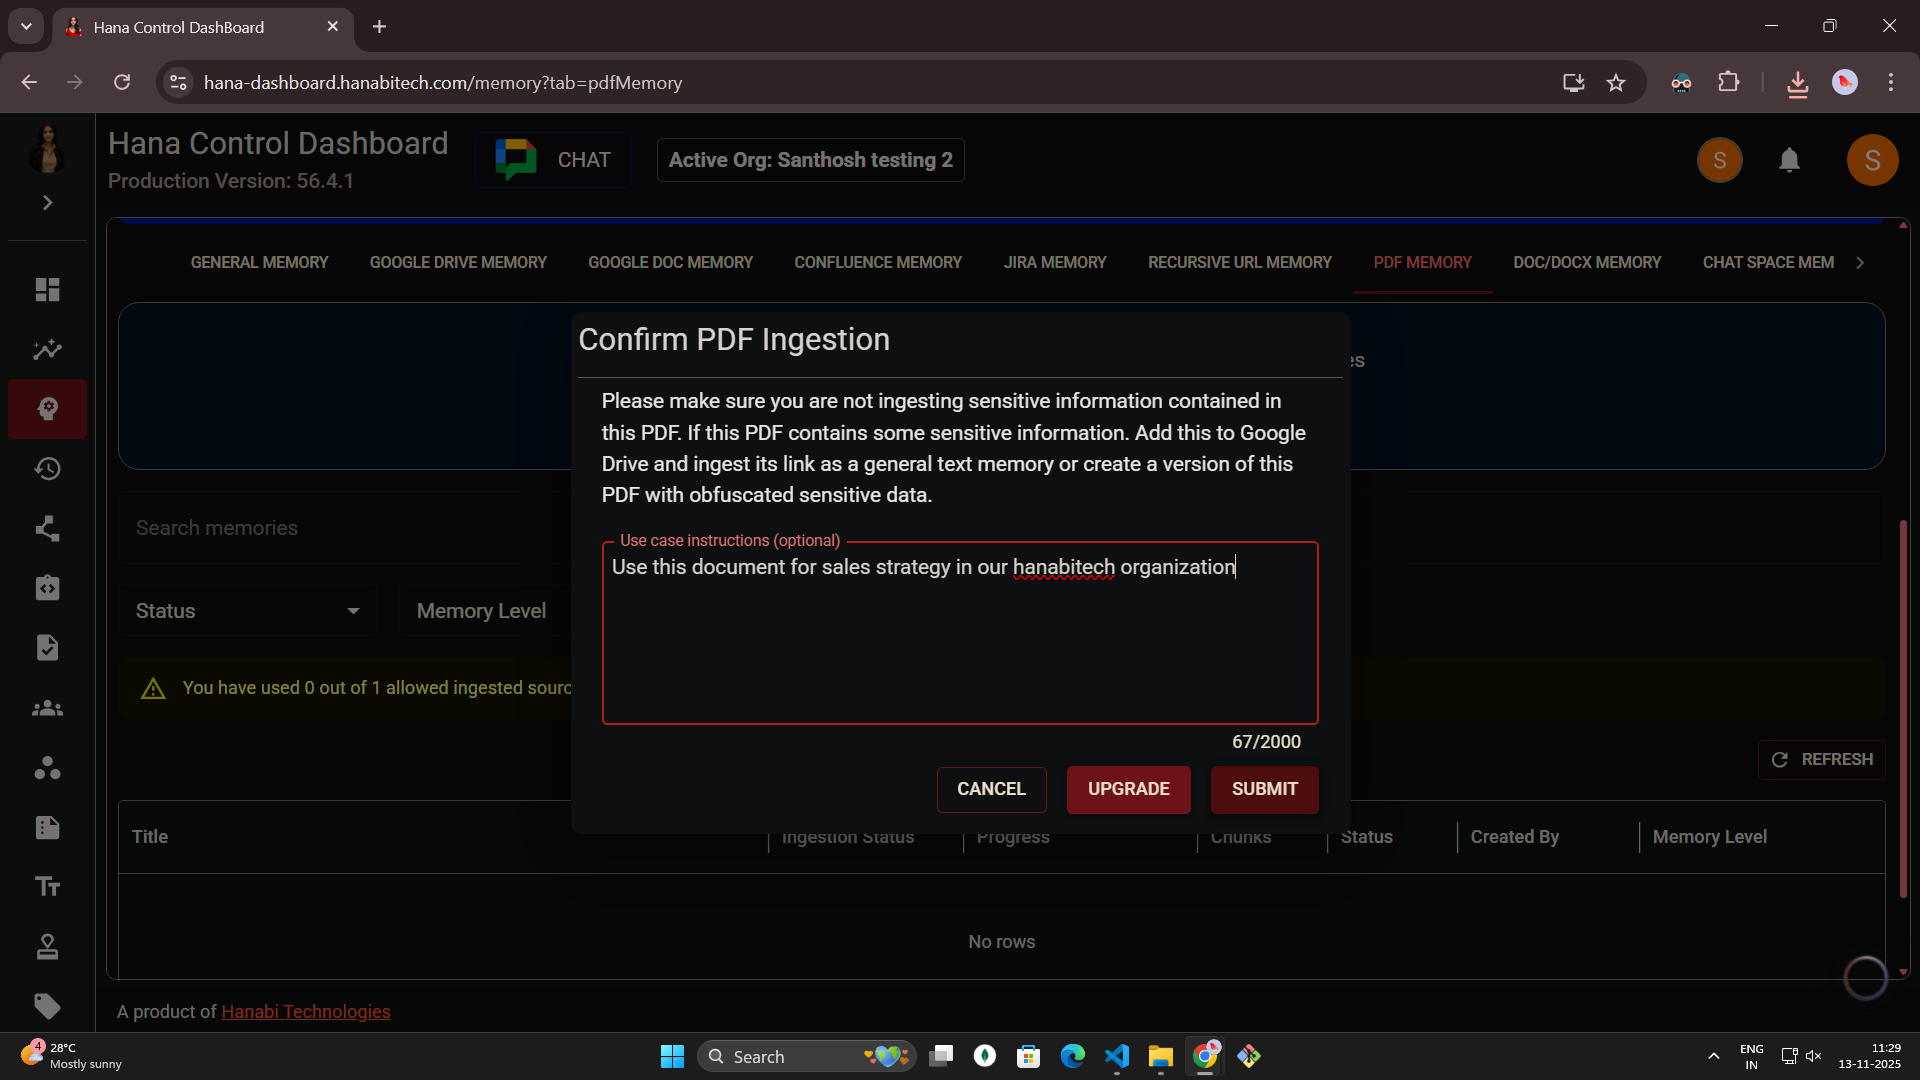Viewport: 1920px width, 1080px height.
Task: Open the Hanabi Technologies link
Action: coord(305,1011)
